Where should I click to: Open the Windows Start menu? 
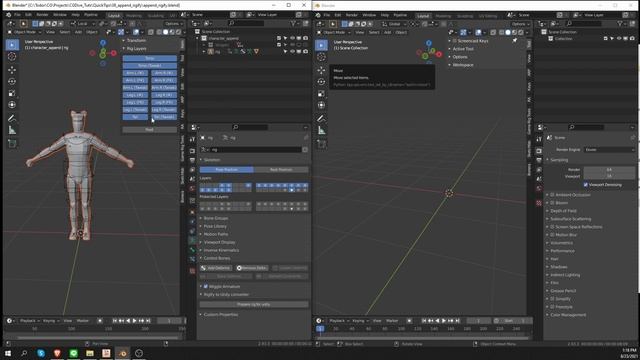[x=8, y=353]
